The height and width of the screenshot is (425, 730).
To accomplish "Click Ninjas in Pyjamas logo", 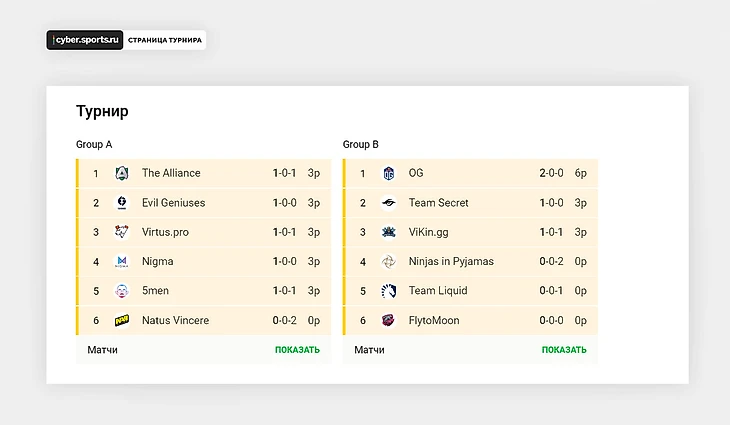I will click(x=388, y=262).
